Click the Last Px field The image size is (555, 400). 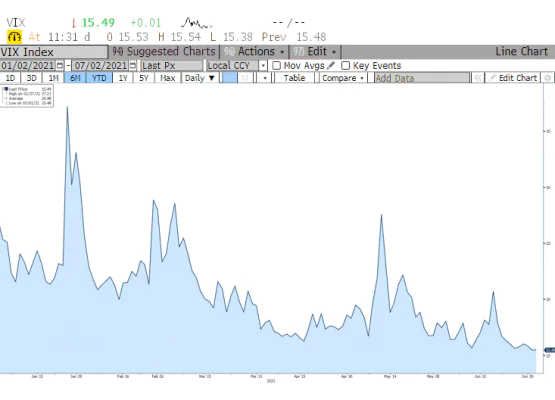point(172,65)
